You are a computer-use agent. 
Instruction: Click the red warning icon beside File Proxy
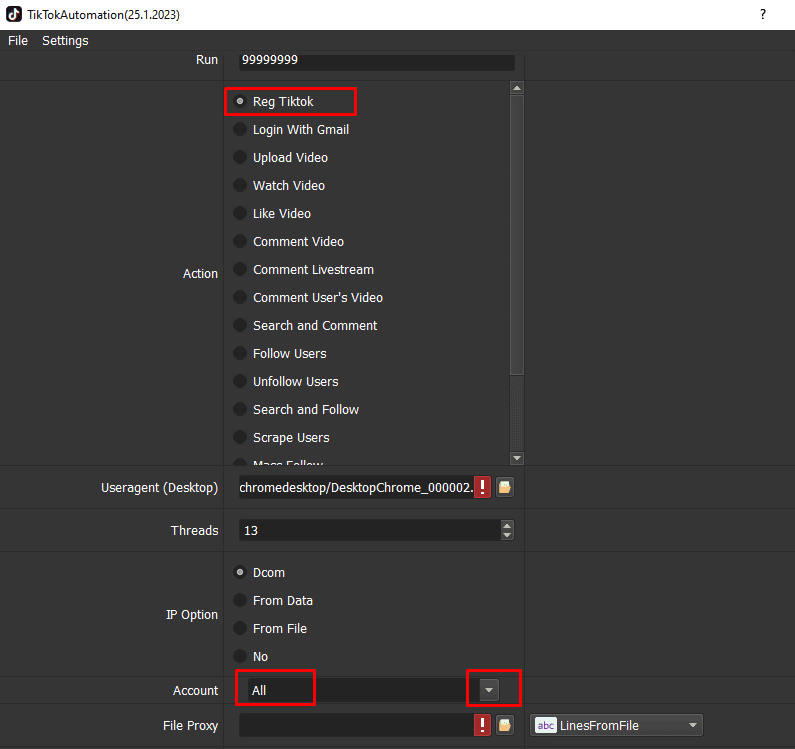pos(482,725)
